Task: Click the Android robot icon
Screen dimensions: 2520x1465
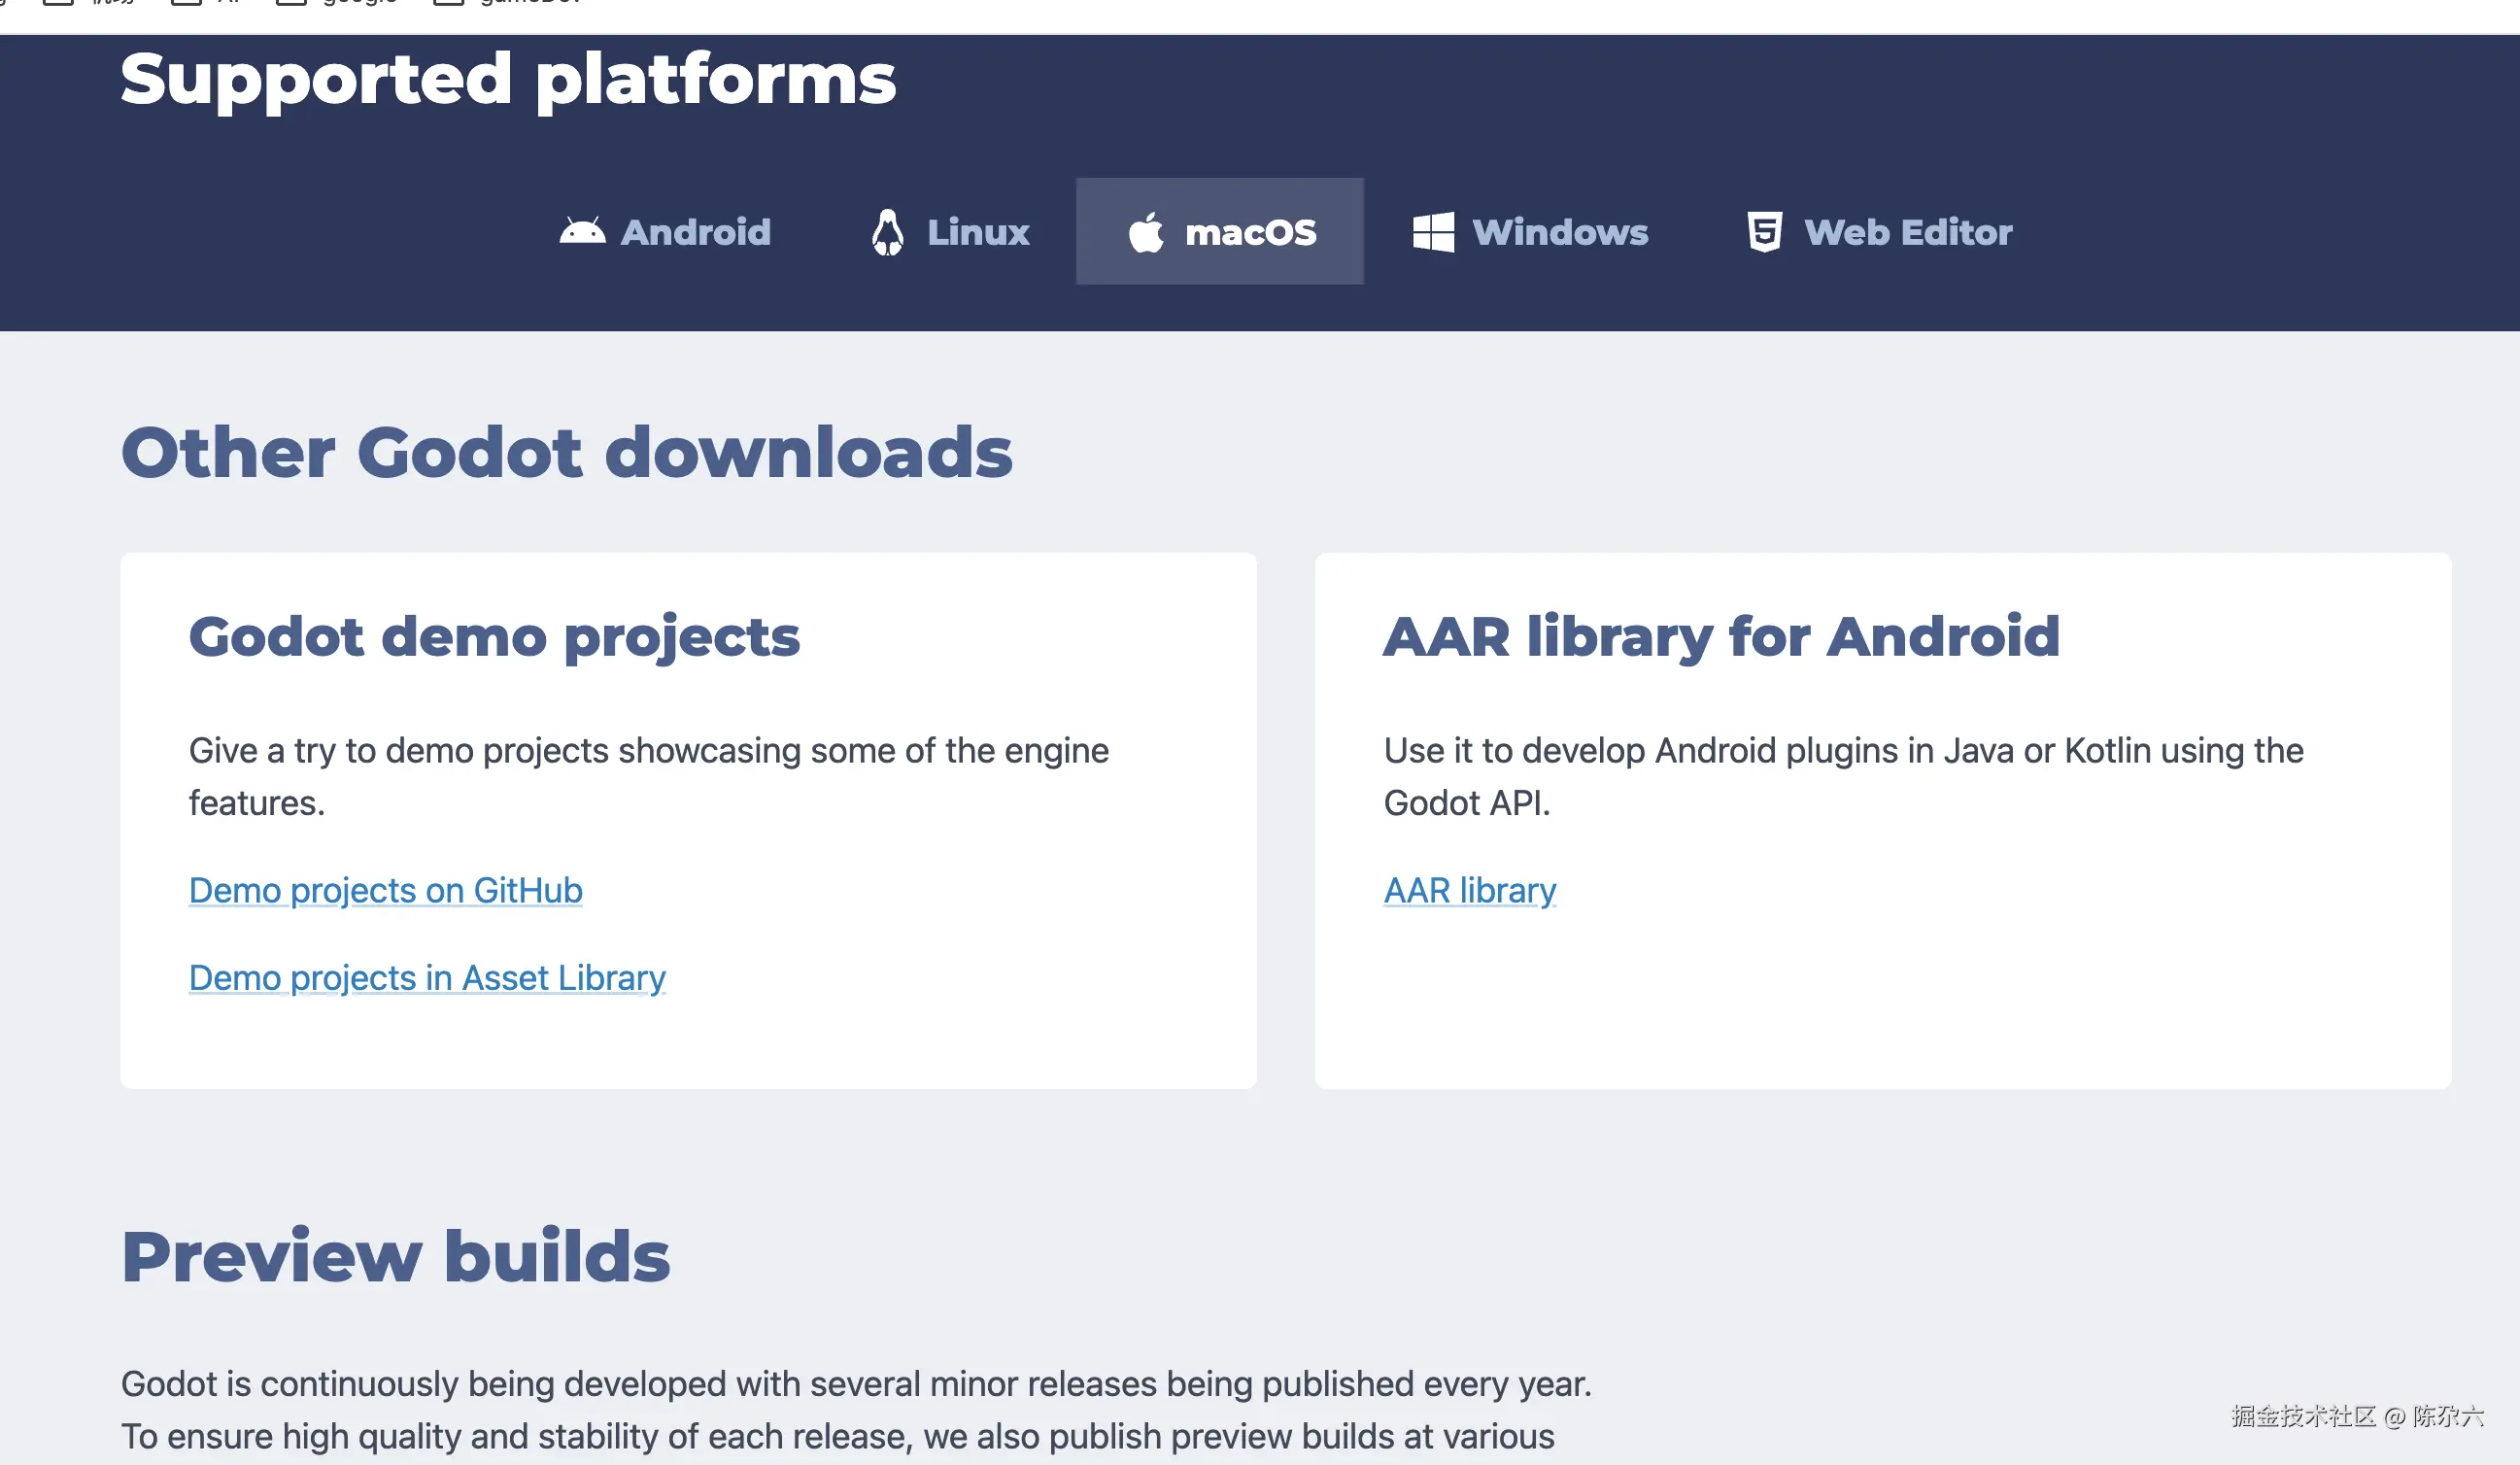Action: (x=582, y=232)
